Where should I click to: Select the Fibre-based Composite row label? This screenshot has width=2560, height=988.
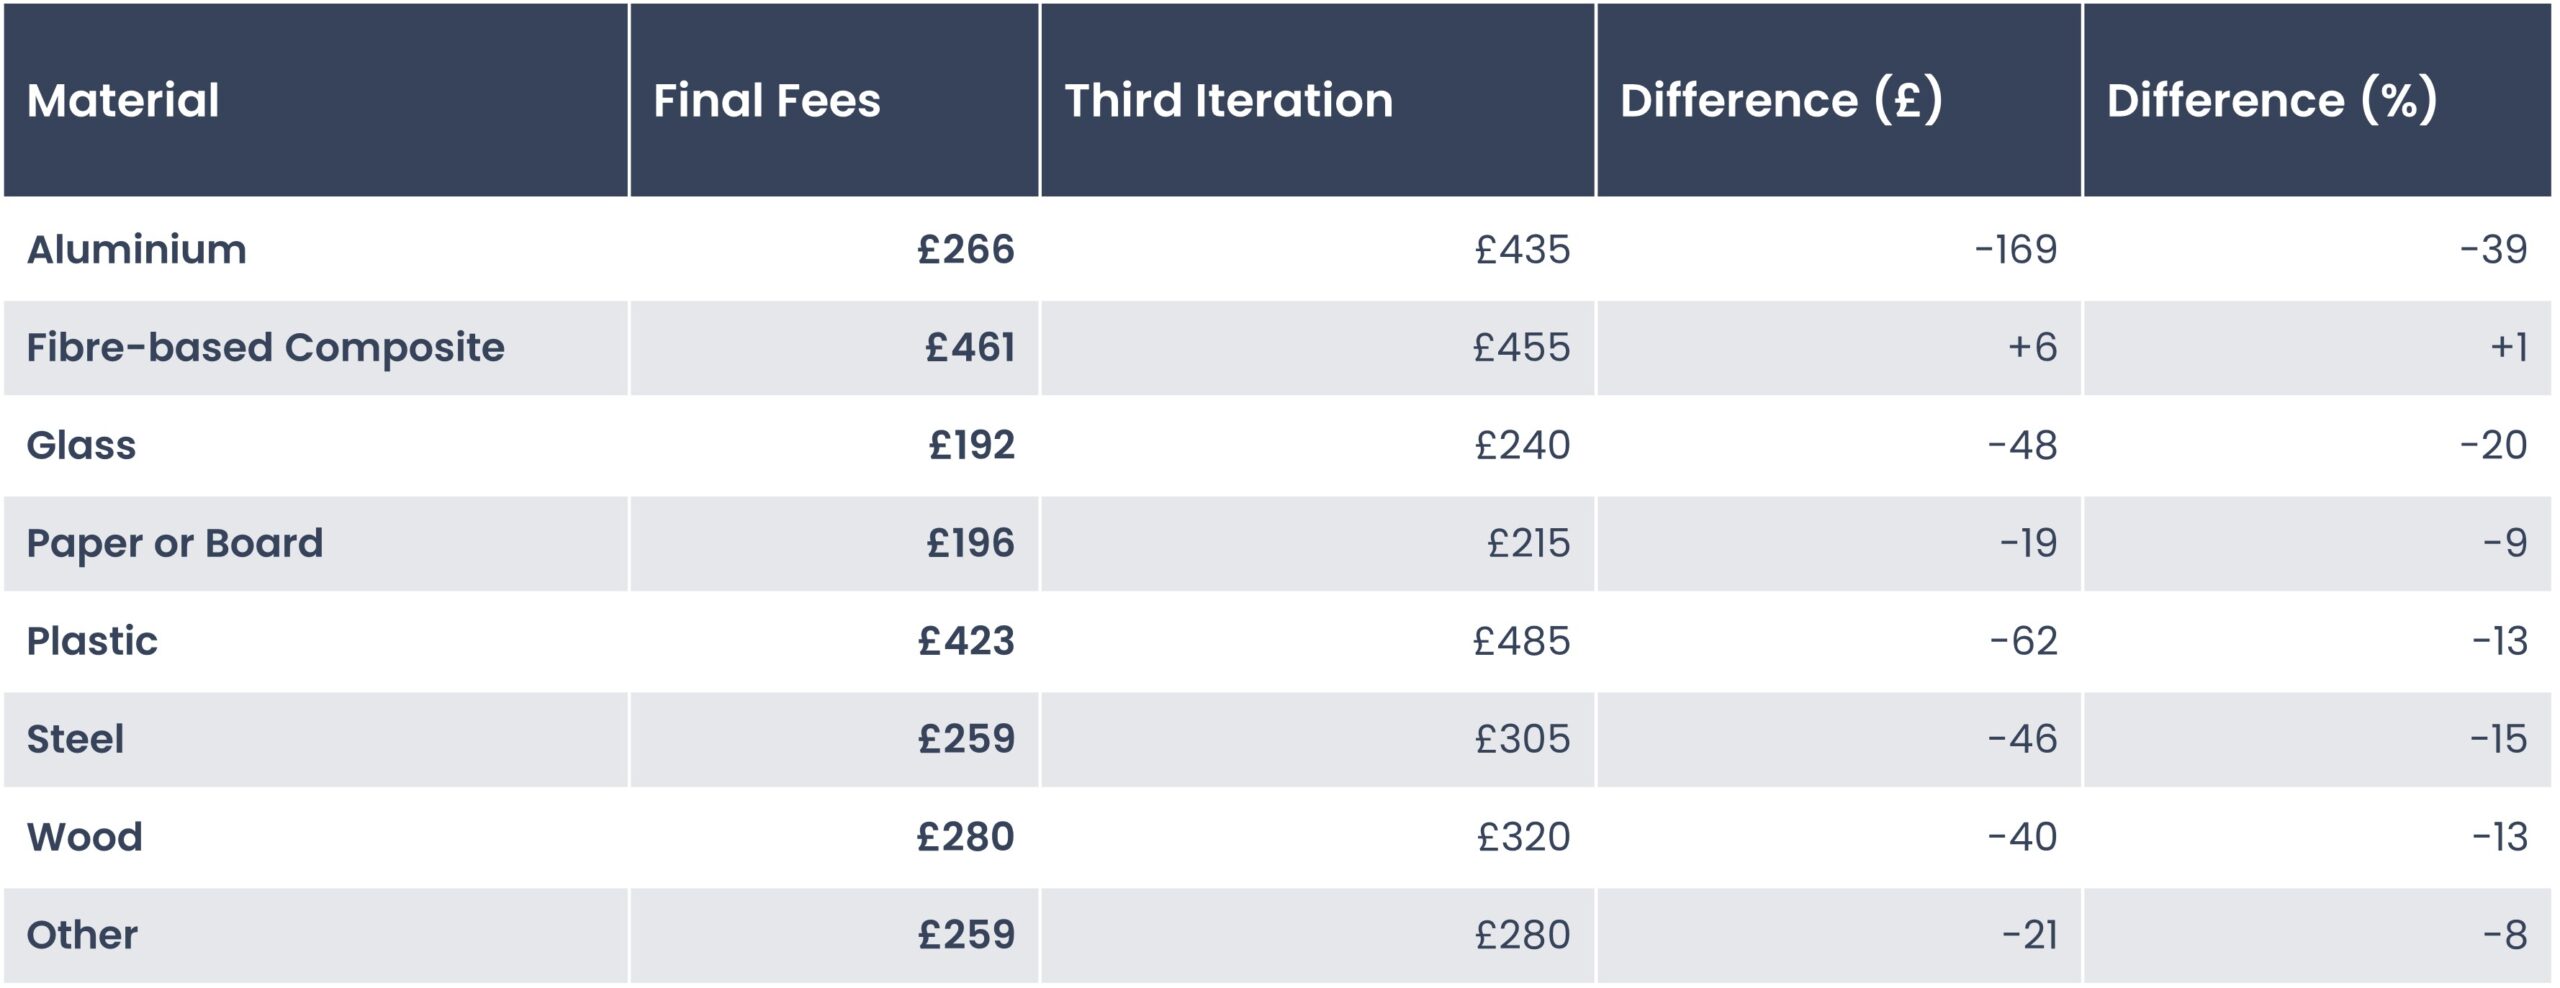[x=265, y=347]
